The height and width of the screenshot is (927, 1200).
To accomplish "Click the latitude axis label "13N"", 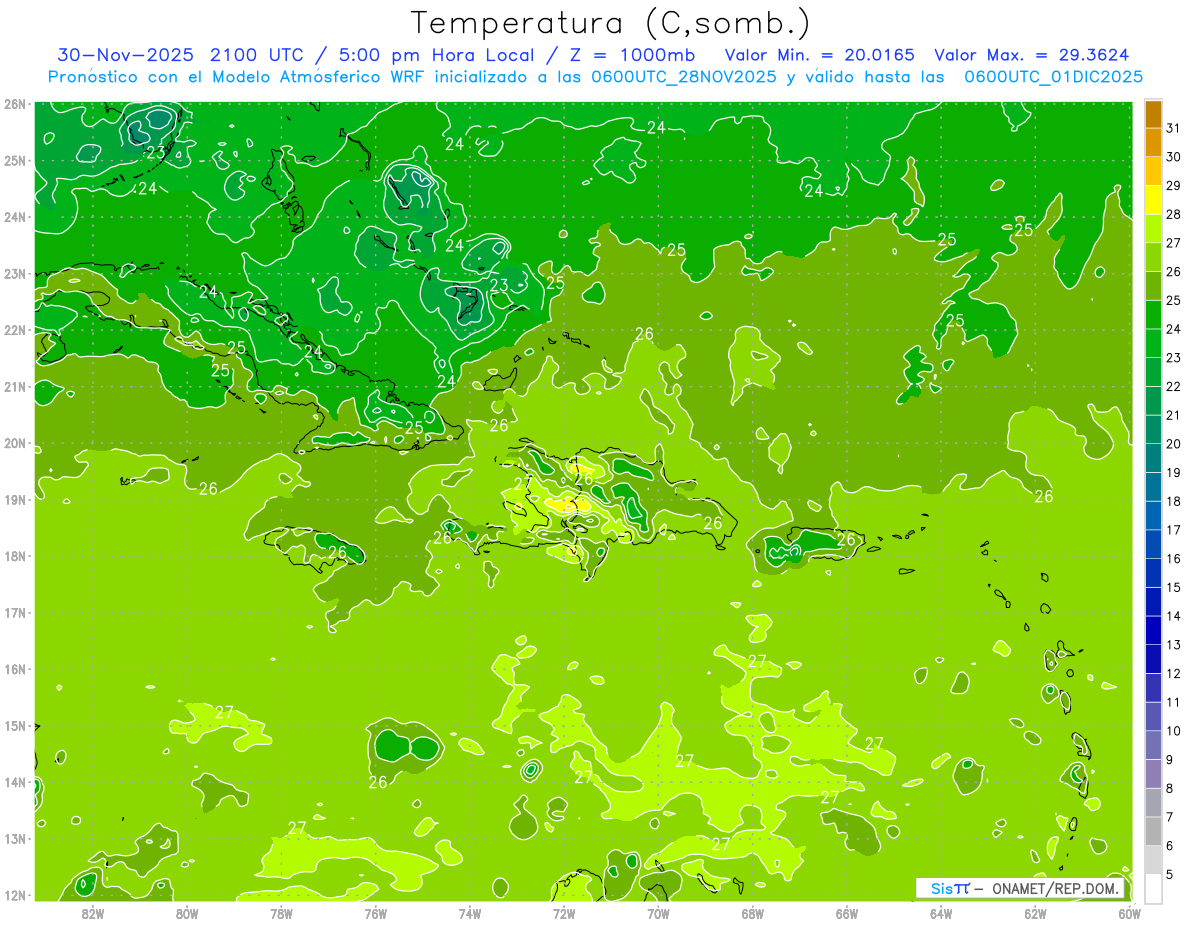I will click(15, 838).
